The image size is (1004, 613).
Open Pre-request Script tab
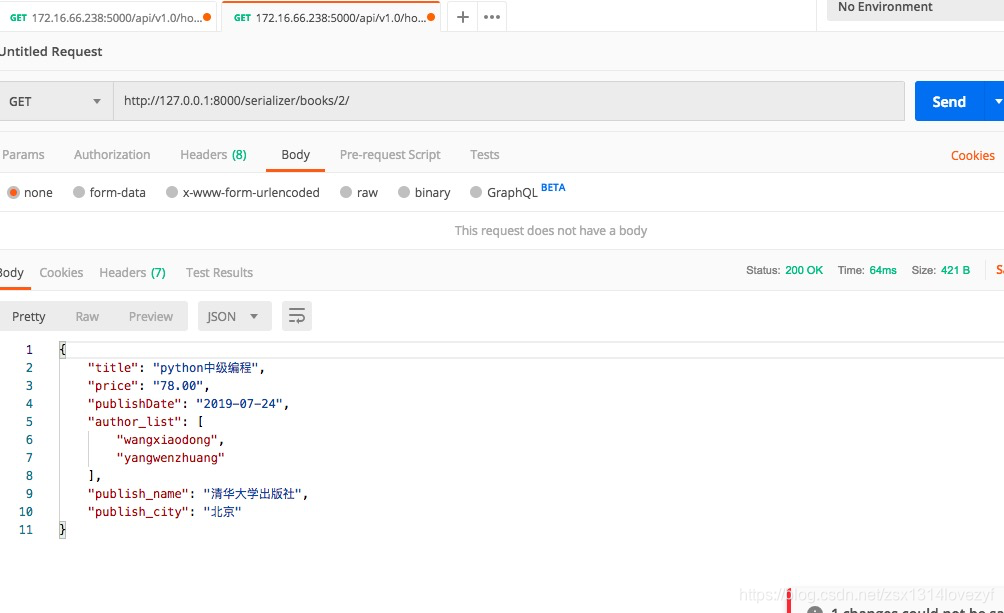(x=390, y=154)
